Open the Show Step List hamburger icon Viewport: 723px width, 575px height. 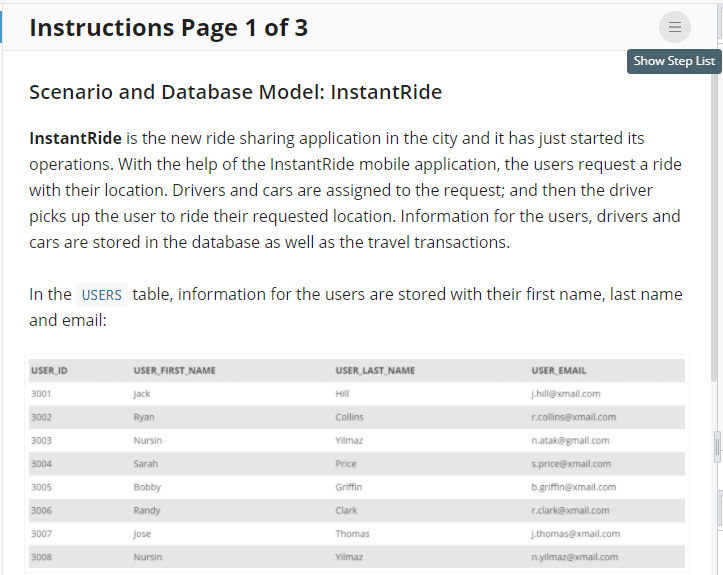(675, 27)
